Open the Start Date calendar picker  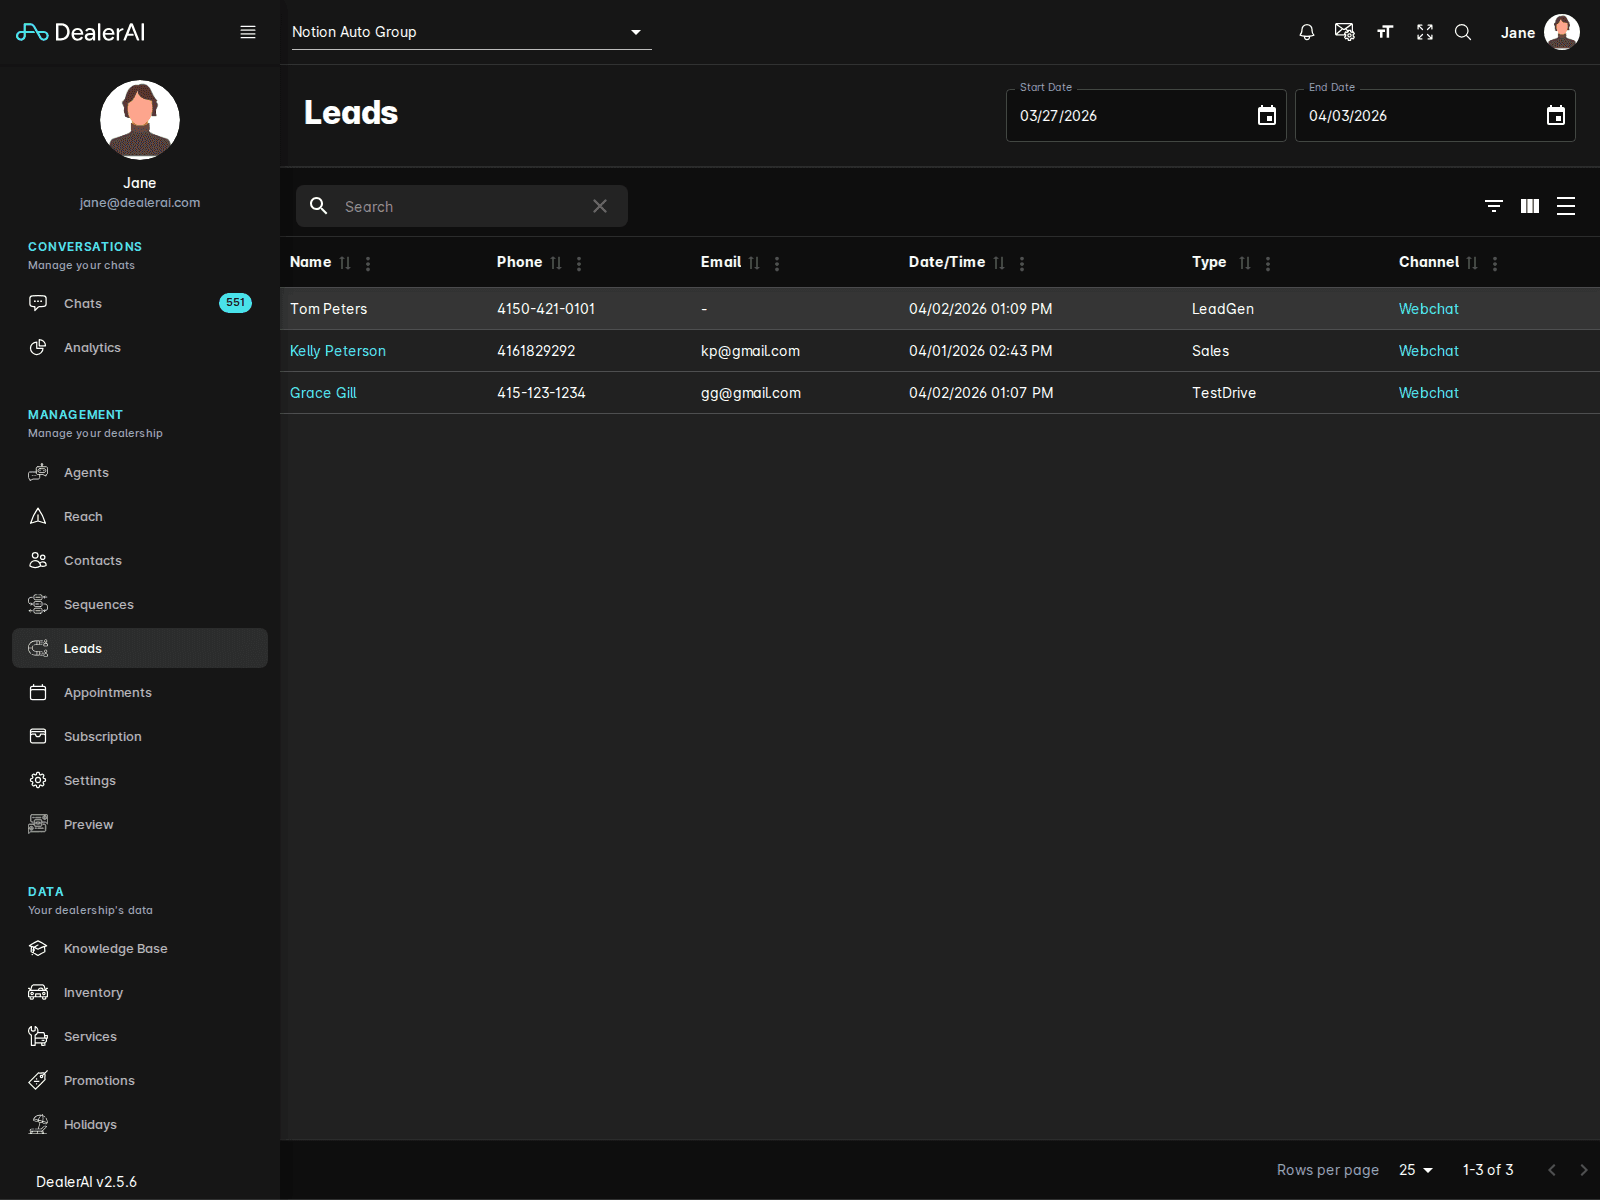point(1266,115)
